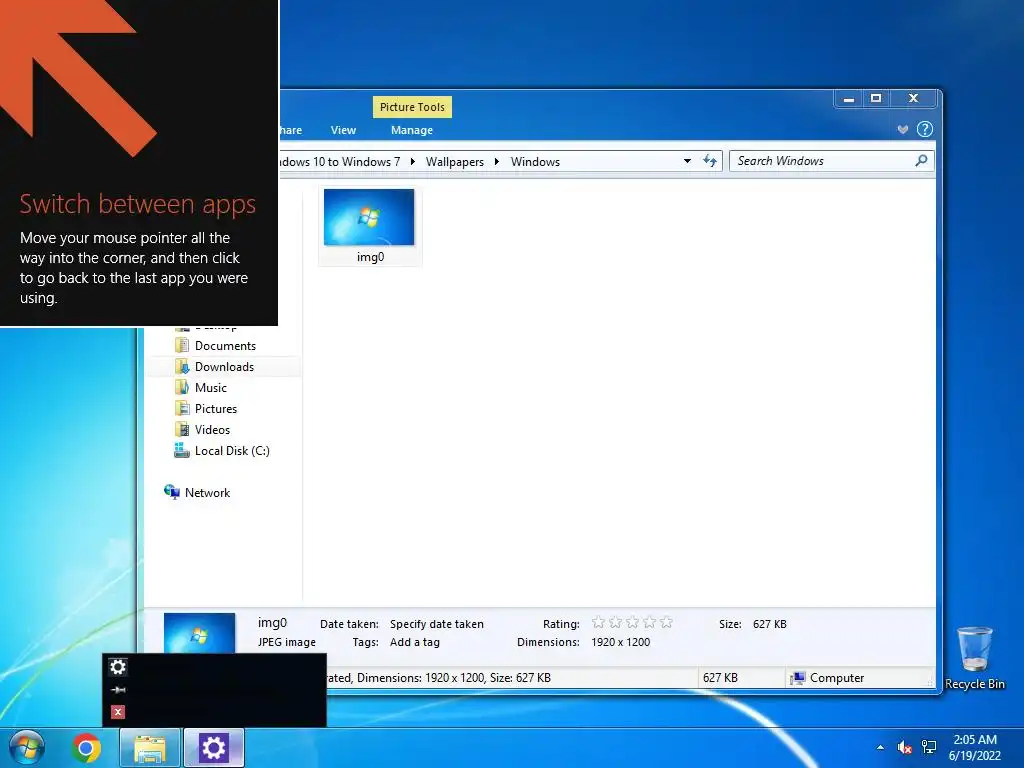
Task: Open Local Disk (C:) in navigation pane
Action: 232,451
